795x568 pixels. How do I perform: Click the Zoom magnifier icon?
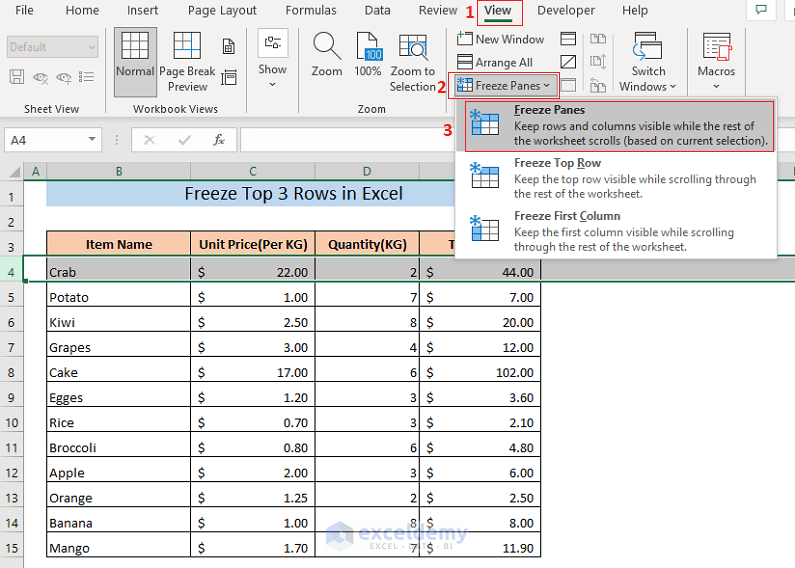[327, 46]
